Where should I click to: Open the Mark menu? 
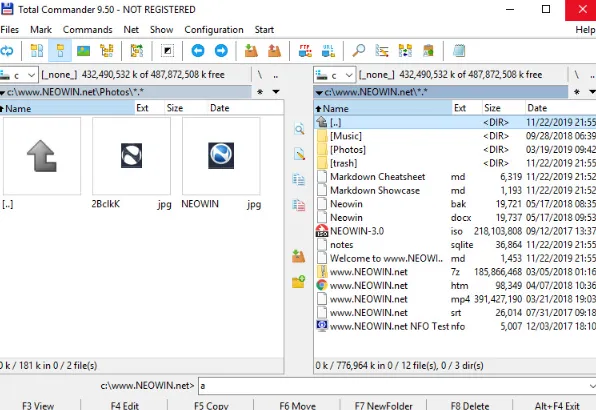click(41, 30)
